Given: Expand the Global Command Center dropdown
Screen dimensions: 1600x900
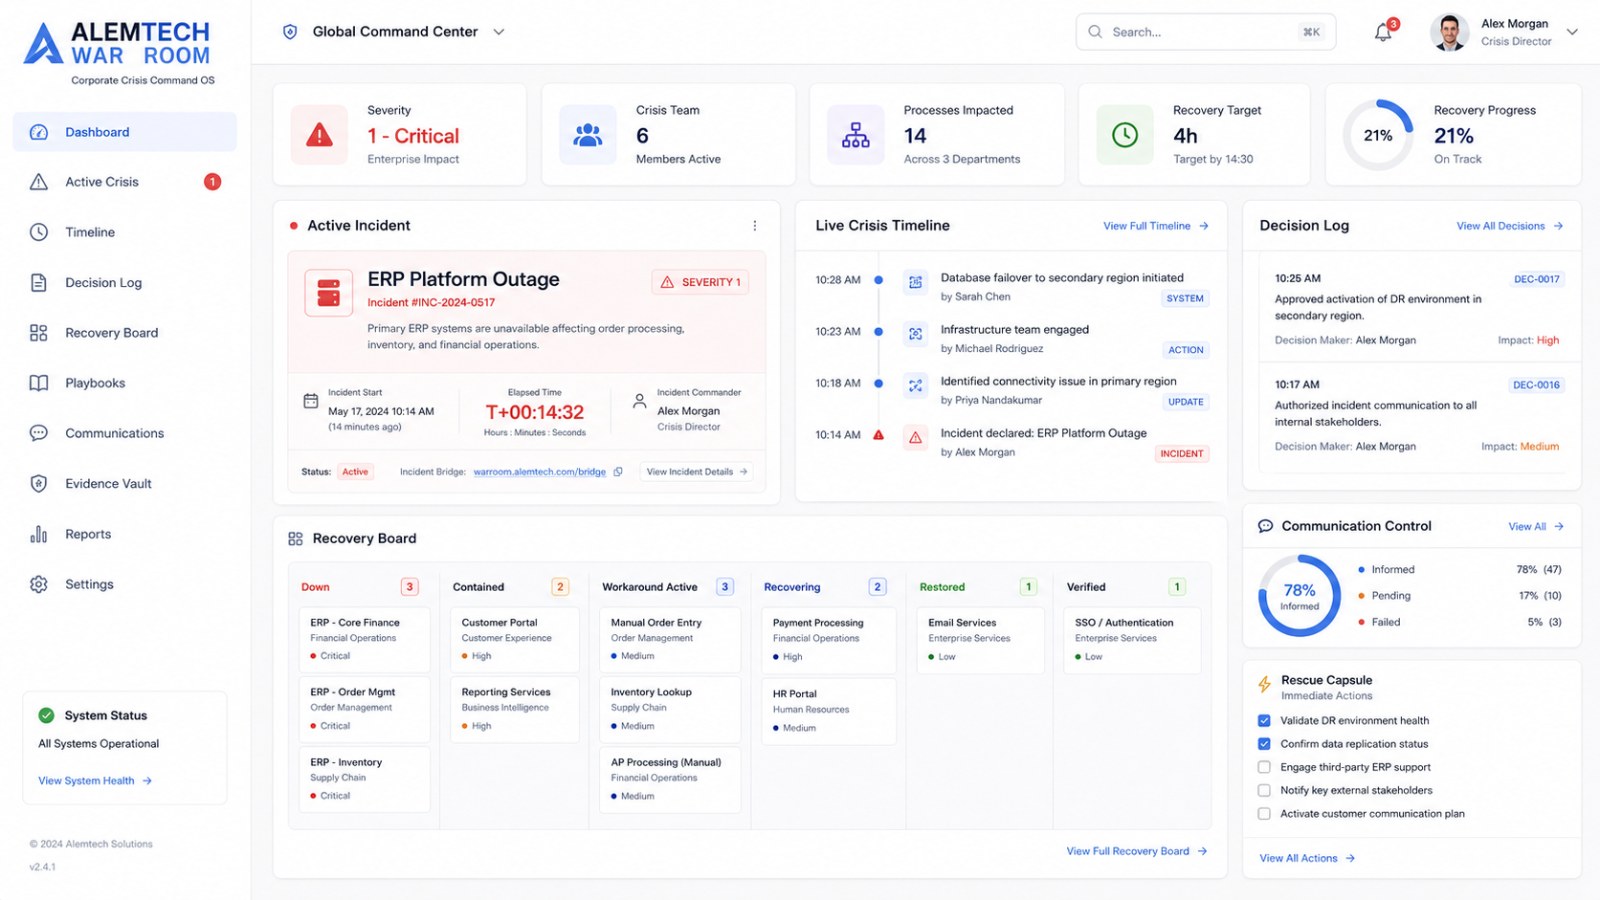Looking at the screenshot, I should point(499,32).
